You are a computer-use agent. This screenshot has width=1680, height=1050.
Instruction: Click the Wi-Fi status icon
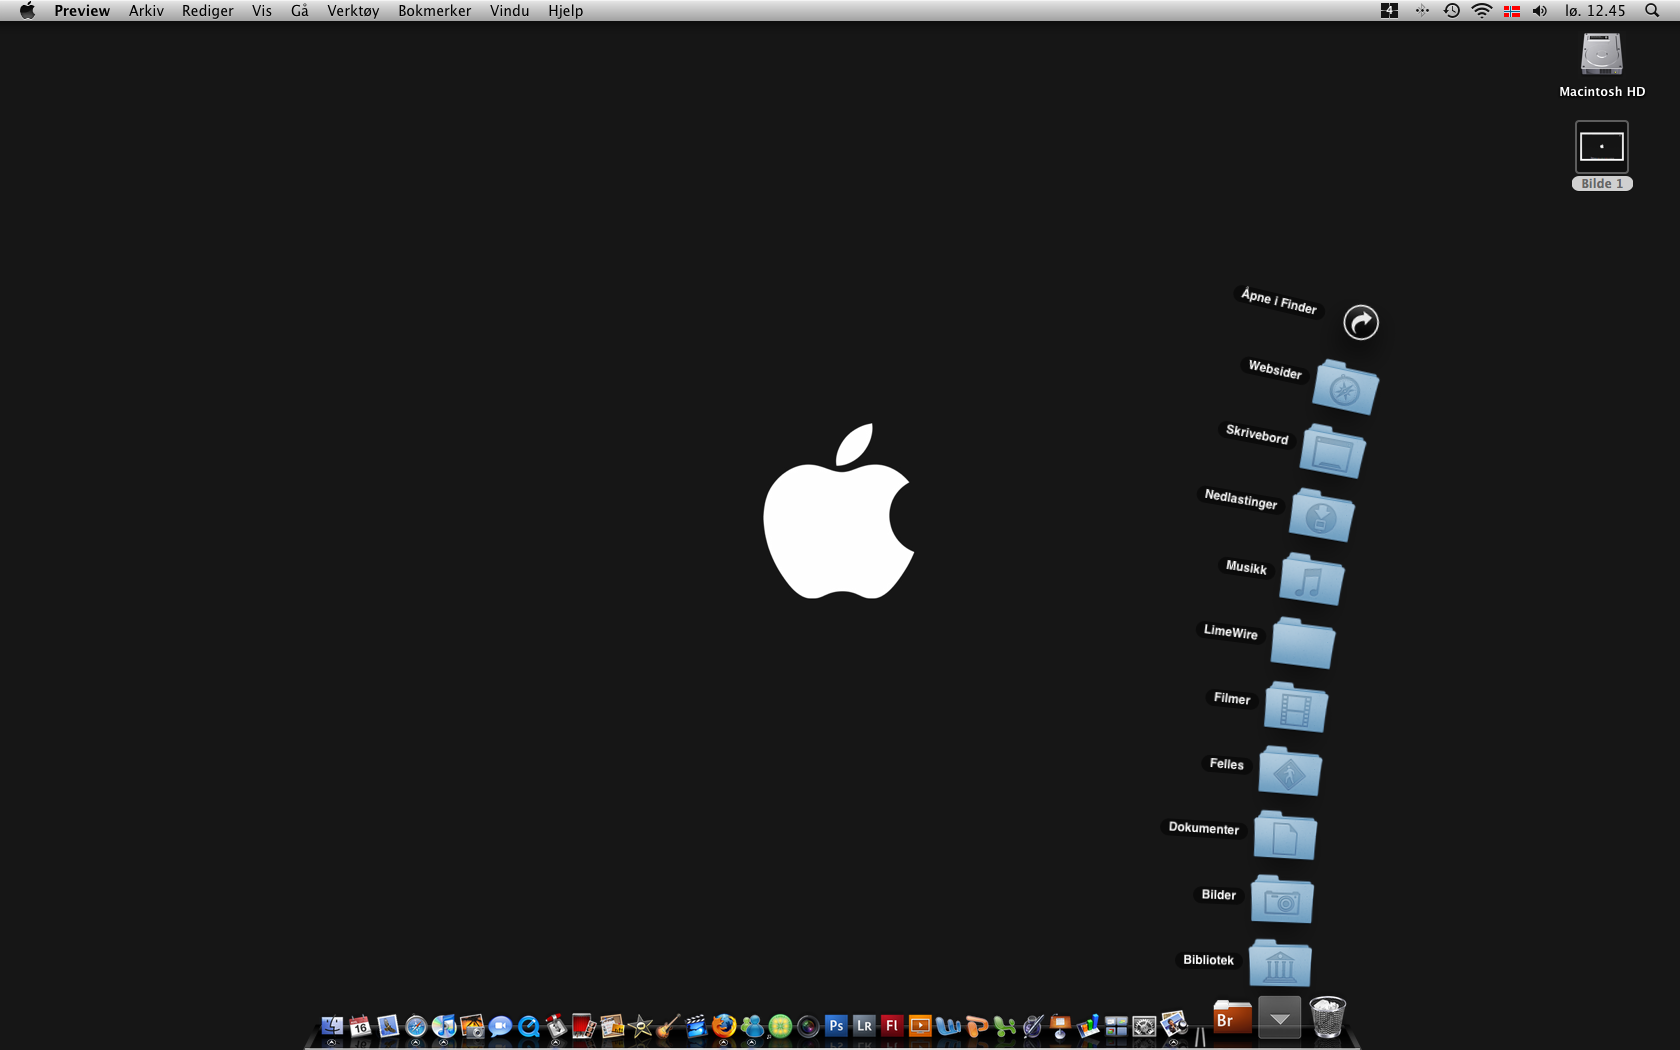point(1482,10)
